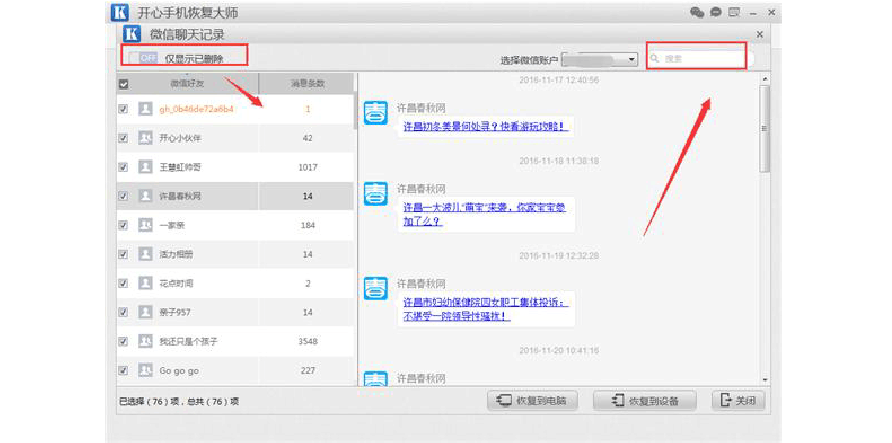The width and height of the screenshot is (892, 443).
Task: Click the chat pane scrollbar up arrow
Action: click(765, 79)
